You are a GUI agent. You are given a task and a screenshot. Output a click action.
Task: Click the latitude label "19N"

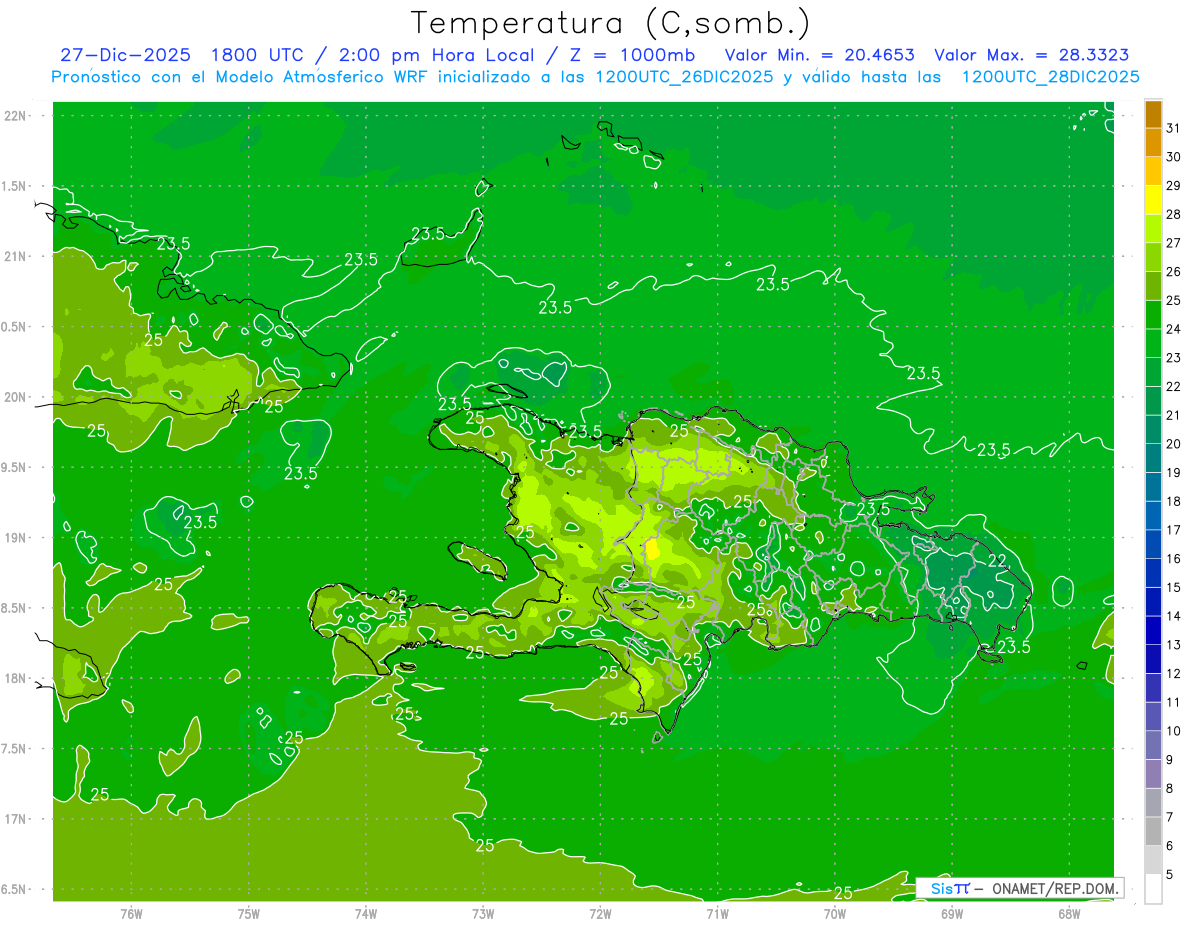coord(16,538)
